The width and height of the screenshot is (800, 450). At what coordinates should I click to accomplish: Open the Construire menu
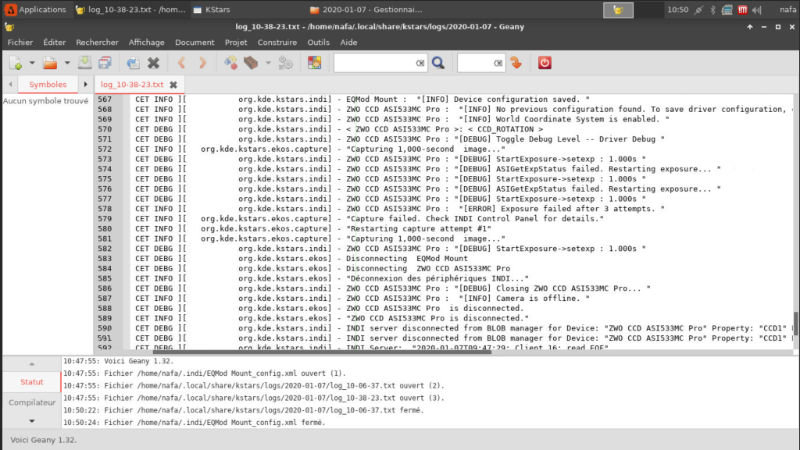(x=277, y=42)
